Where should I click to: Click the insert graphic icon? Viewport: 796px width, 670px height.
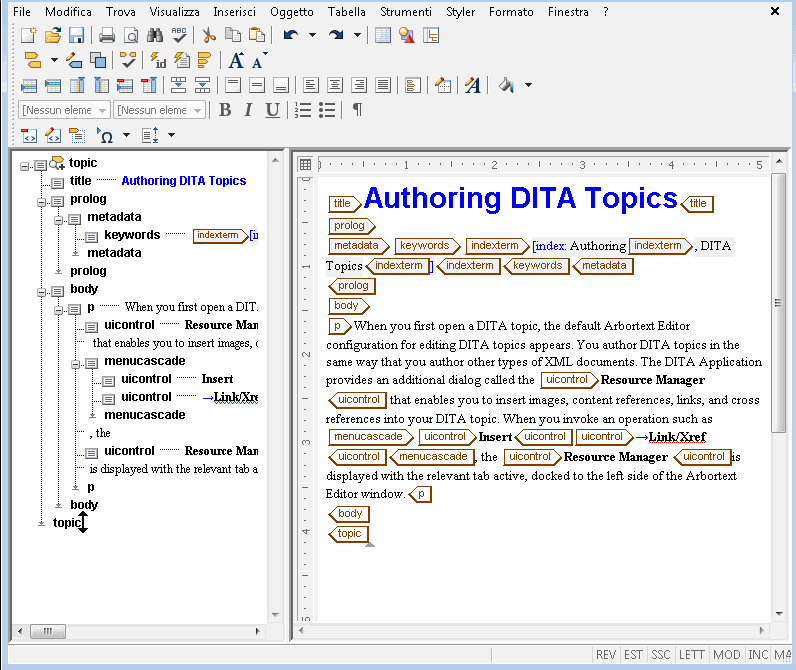(407, 35)
